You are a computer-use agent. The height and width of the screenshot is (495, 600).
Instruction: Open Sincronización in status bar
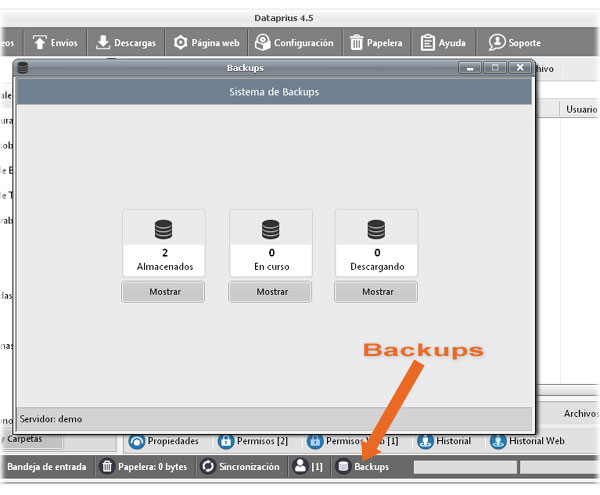(x=242, y=467)
